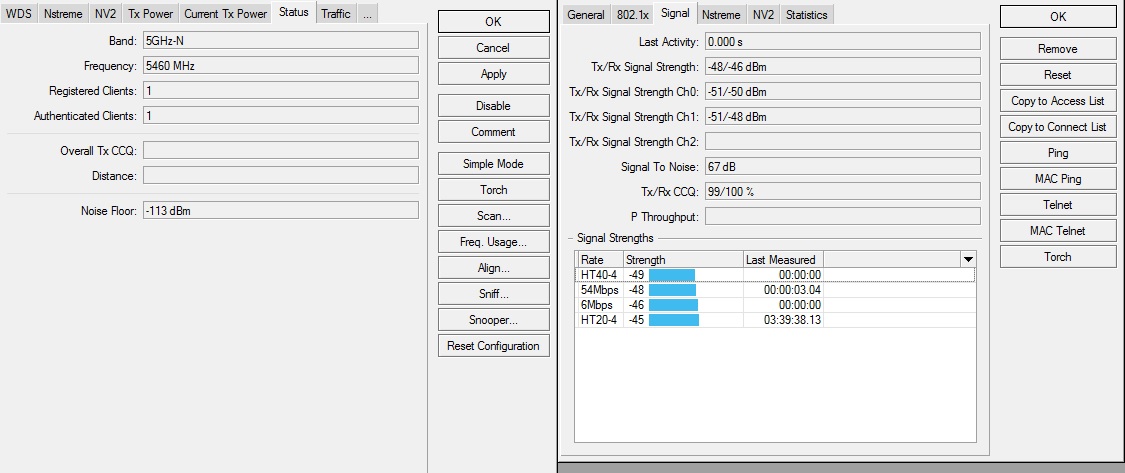Click the MAC Telnet button
1125x473 pixels.
click(x=1058, y=230)
